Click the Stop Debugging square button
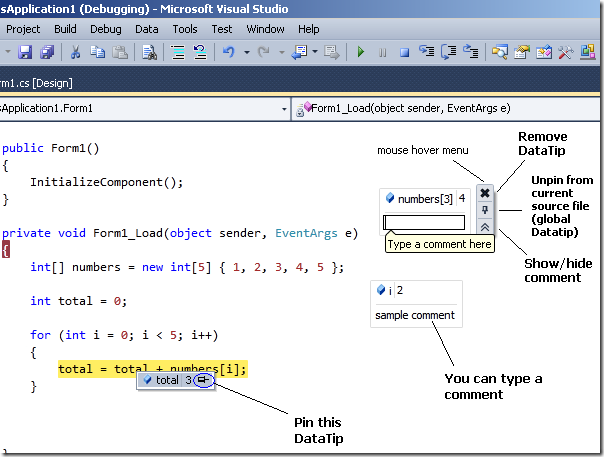 pos(404,52)
